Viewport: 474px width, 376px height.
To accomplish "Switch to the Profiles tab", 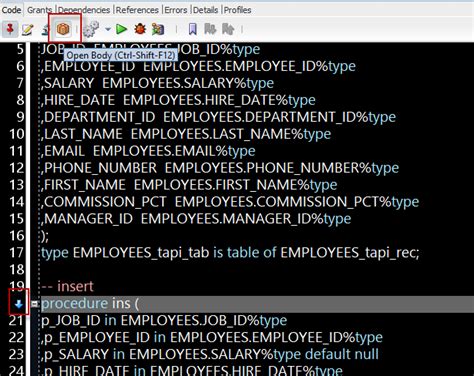I will (x=237, y=10).
